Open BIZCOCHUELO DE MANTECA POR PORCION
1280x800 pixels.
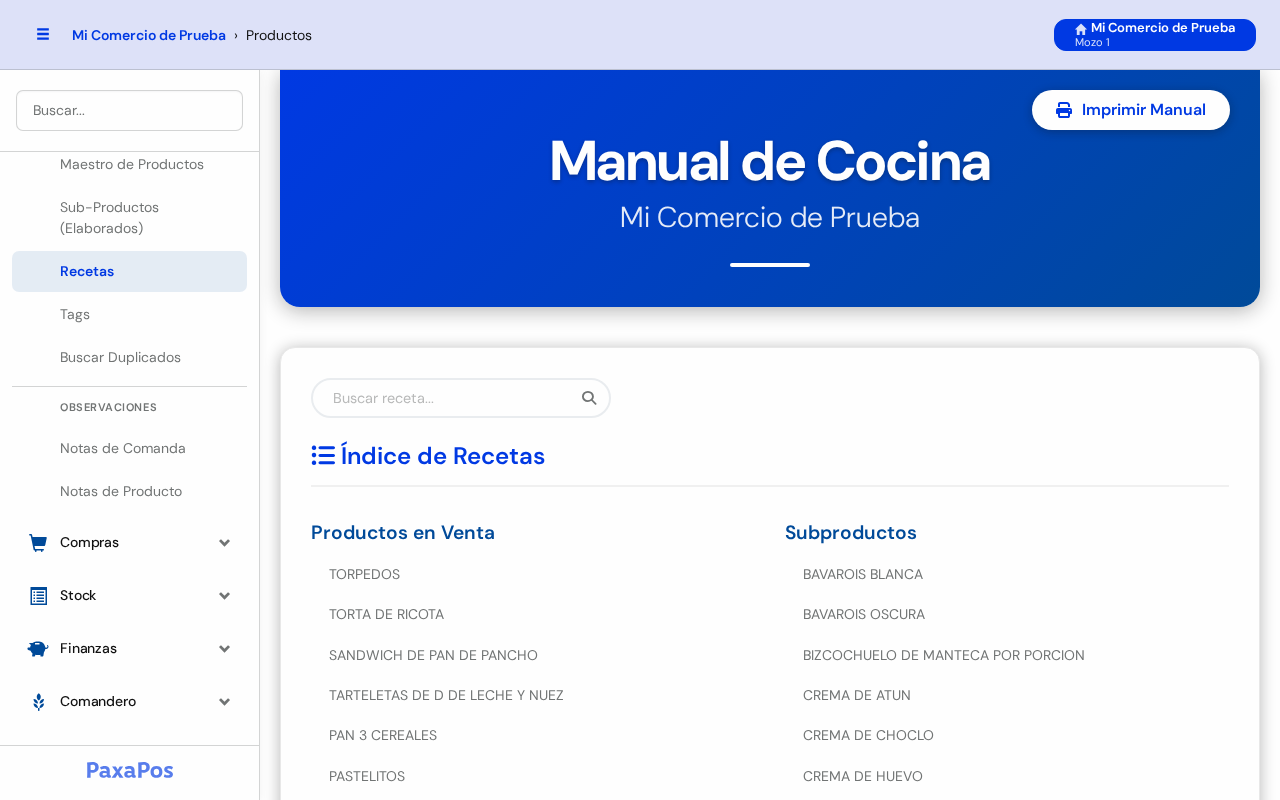tap(944, 655)
